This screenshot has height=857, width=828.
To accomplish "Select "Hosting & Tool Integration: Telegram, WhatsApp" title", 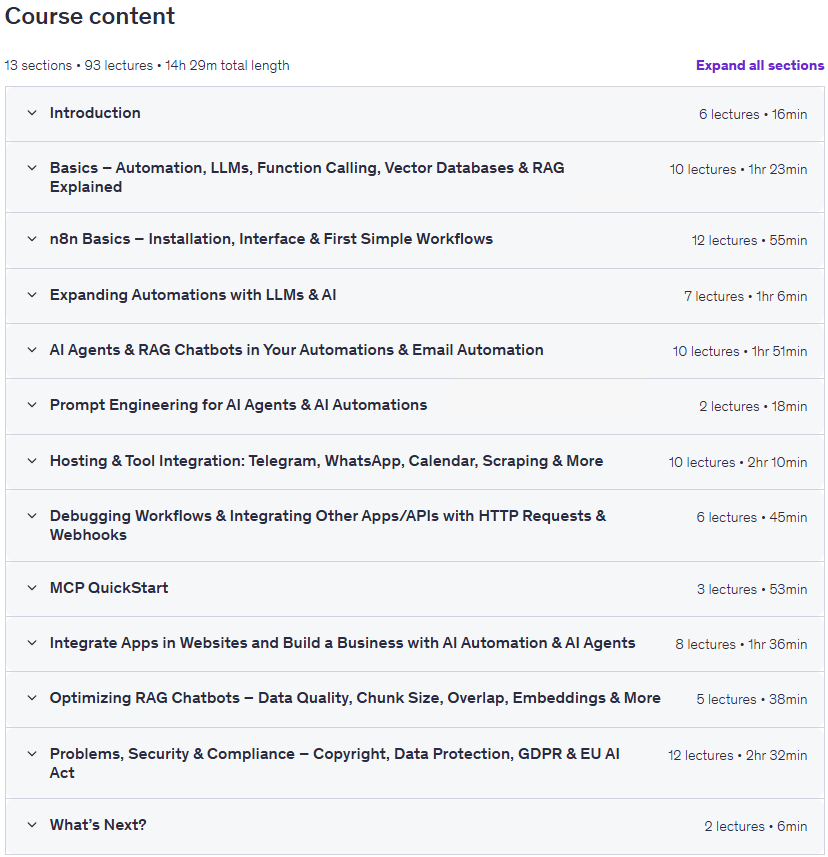I will [326, 461].
